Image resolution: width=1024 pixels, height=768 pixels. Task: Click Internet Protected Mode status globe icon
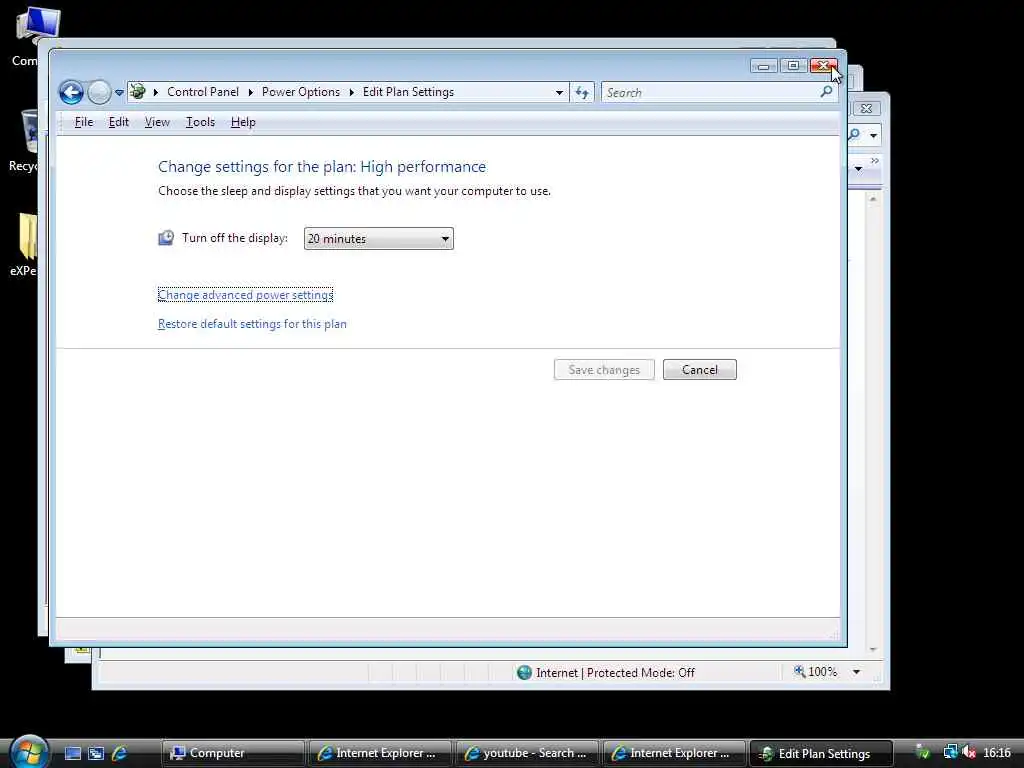click(524, 673)
